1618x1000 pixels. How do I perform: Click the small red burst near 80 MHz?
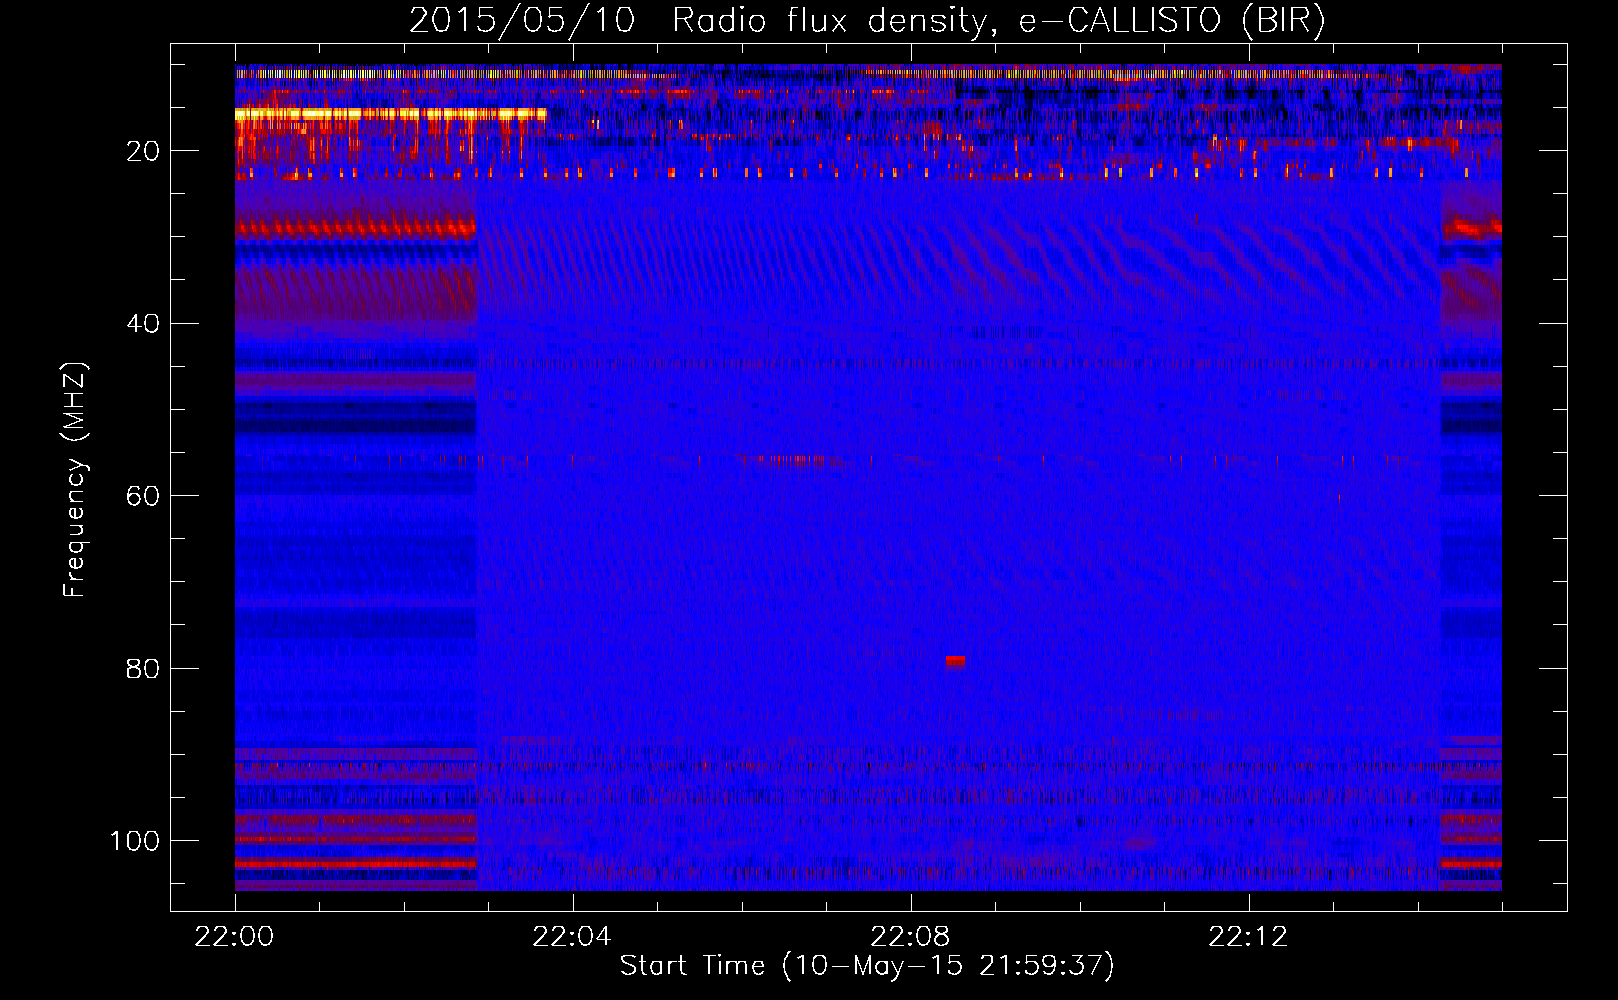pyautogui.click(x=955, y=661)
